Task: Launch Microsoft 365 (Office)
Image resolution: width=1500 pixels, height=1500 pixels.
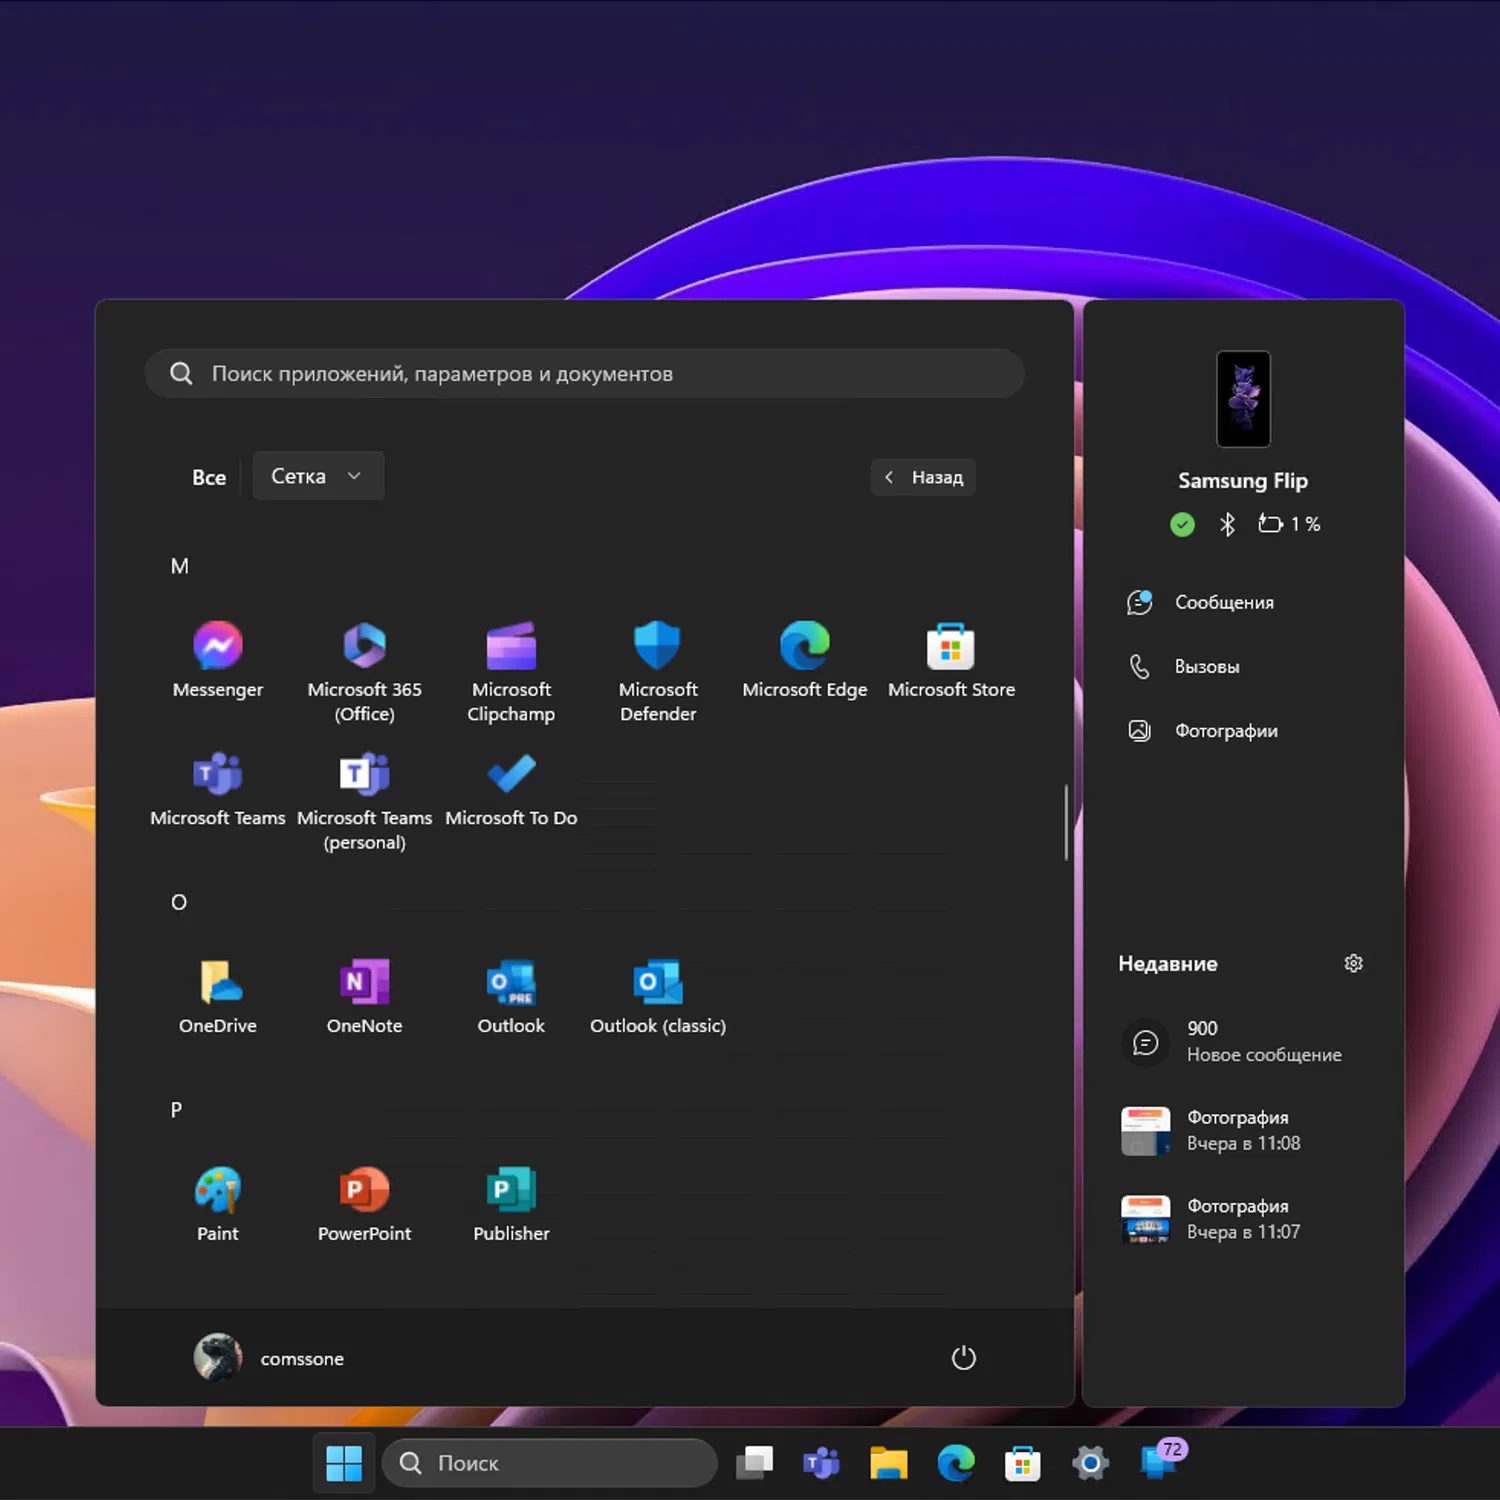Action: pyautogui.click(x=364, y=671)
